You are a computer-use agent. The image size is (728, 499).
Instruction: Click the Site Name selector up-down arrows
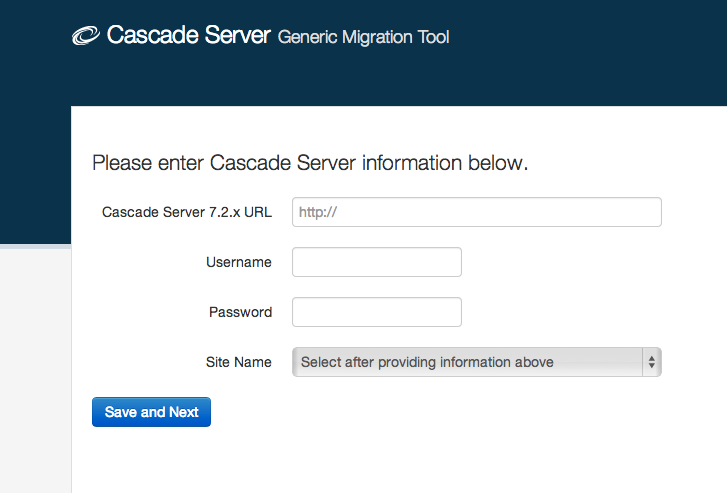(x=652, y=362)
